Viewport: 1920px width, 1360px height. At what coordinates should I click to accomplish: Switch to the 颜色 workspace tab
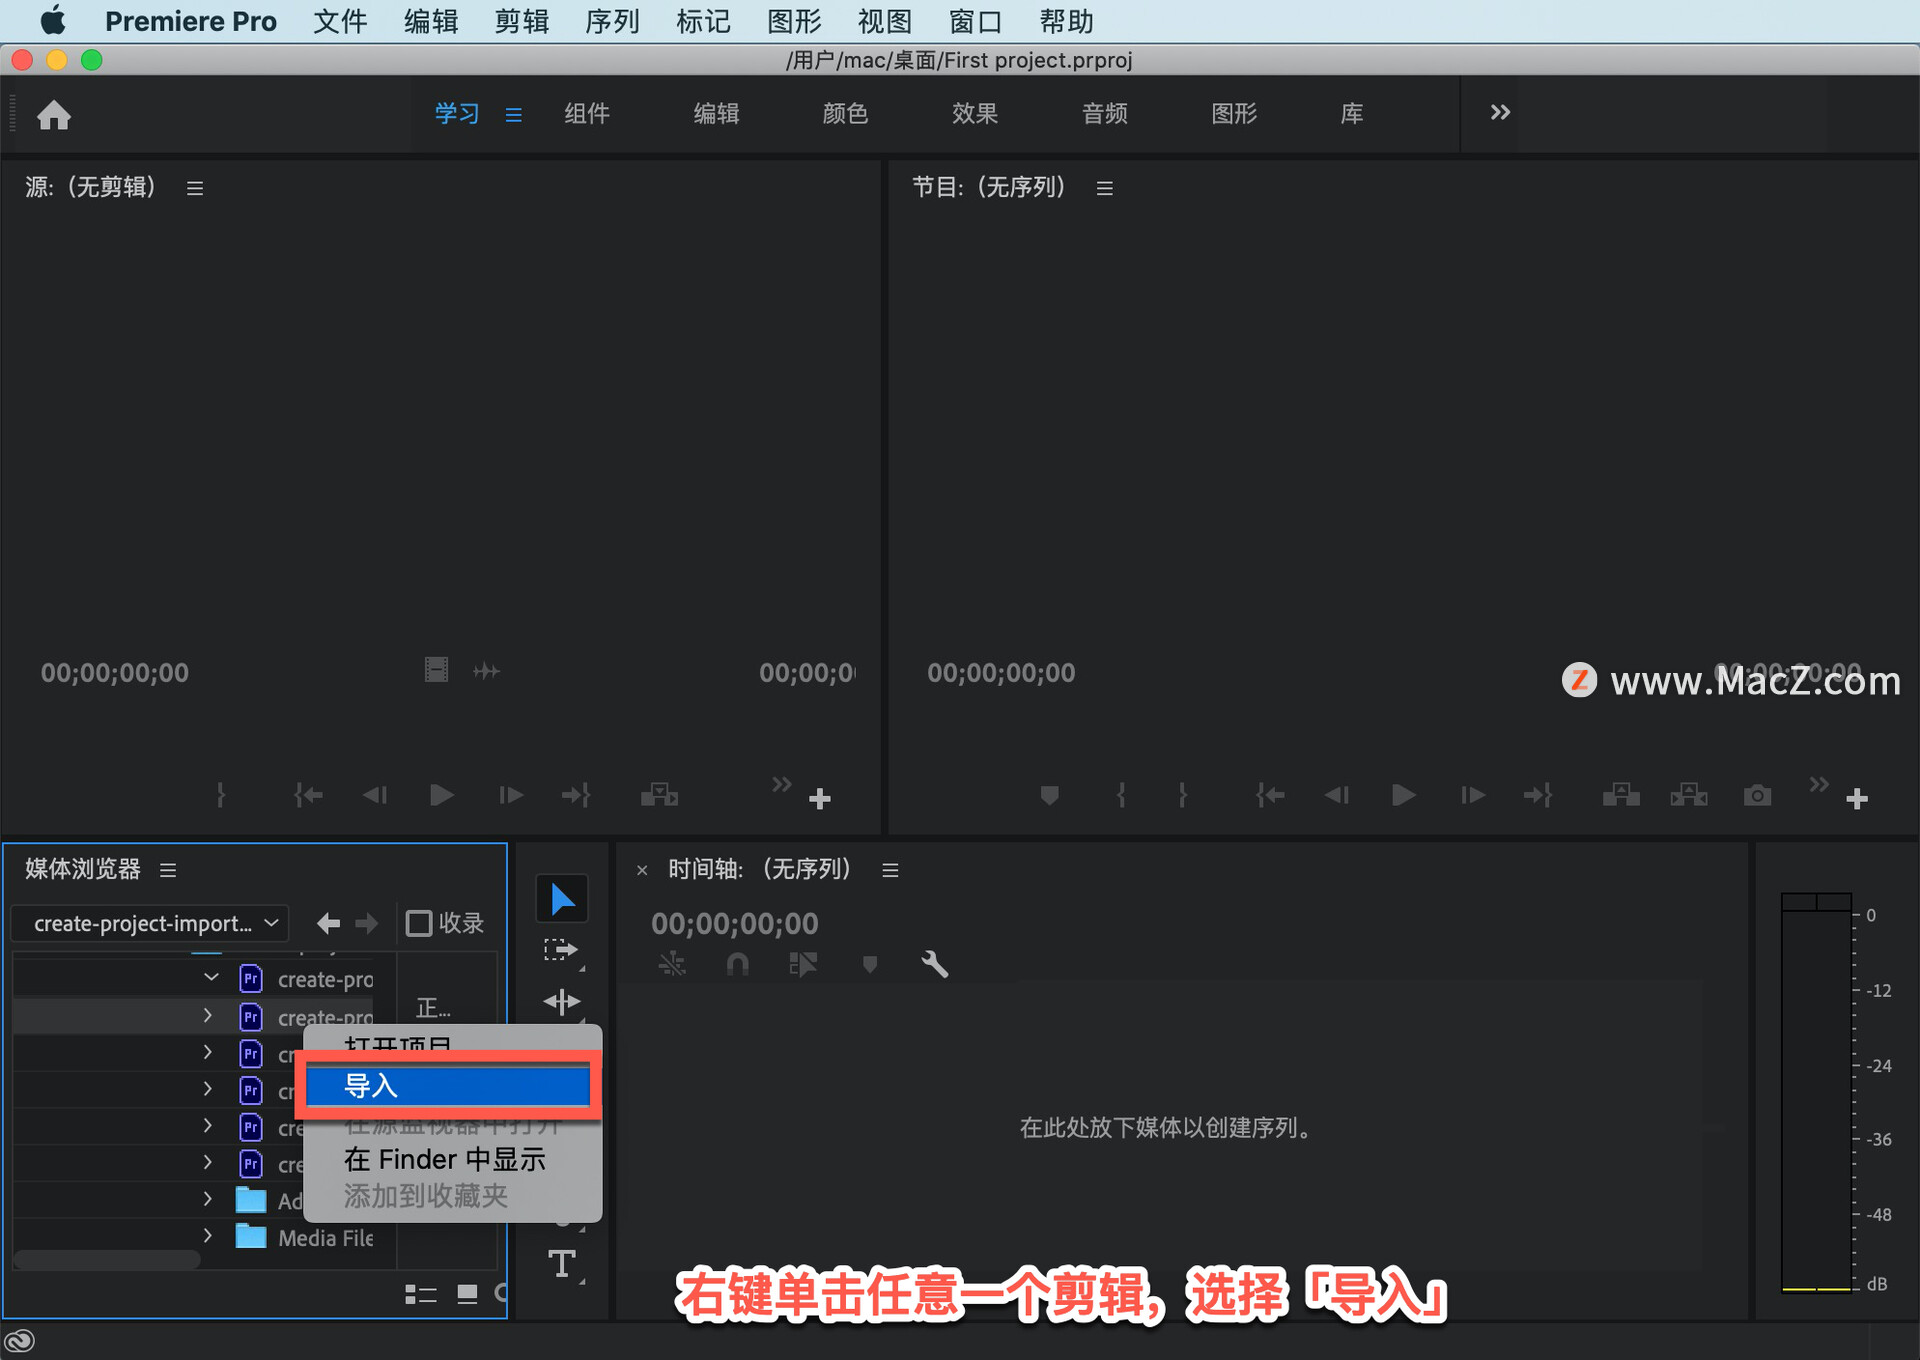click(845, 114)
